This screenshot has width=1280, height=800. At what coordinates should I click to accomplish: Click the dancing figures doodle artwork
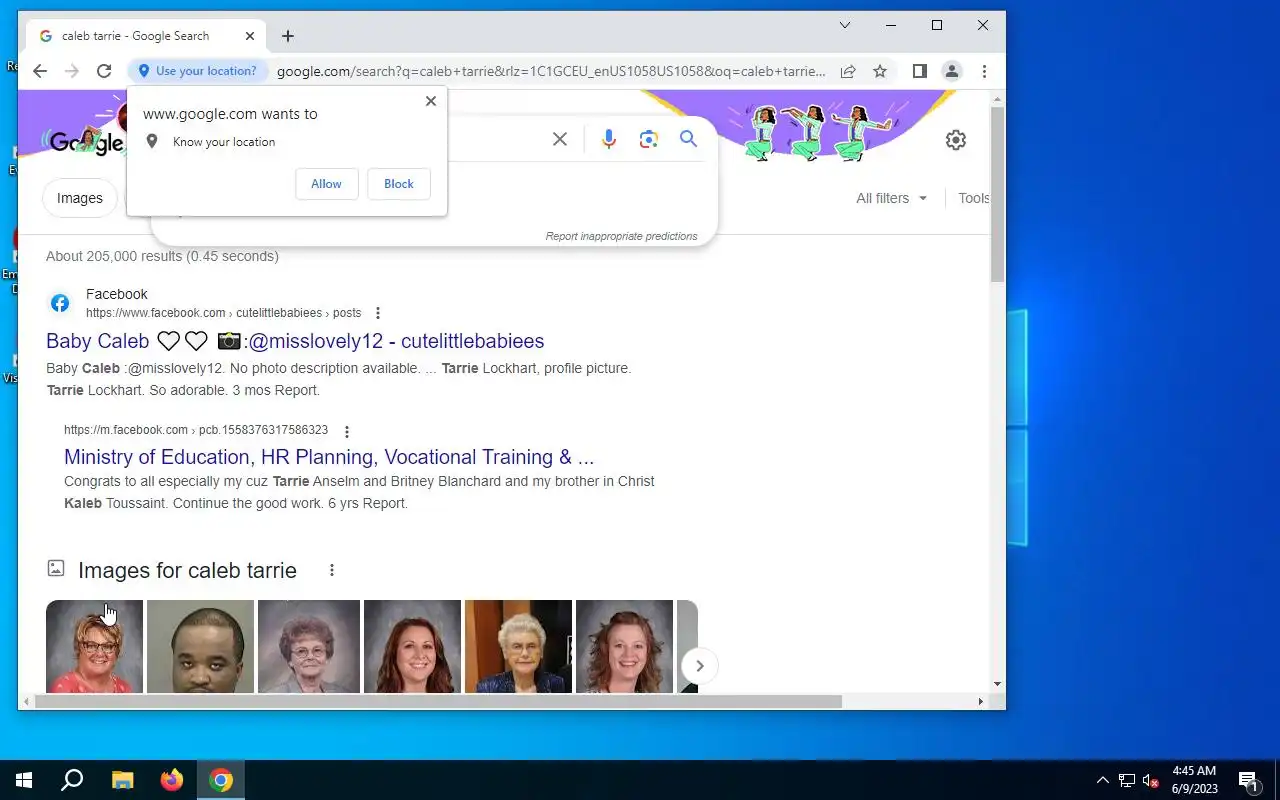coord(819,132)
